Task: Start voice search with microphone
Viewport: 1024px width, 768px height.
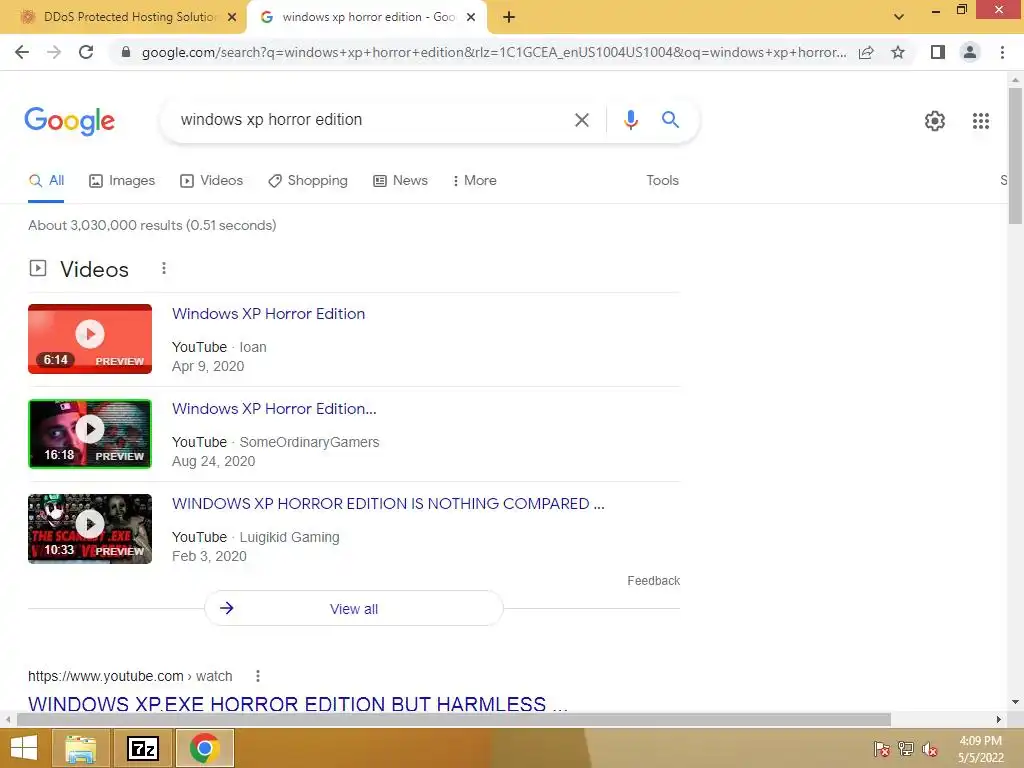Action: (x=630, y=120)
